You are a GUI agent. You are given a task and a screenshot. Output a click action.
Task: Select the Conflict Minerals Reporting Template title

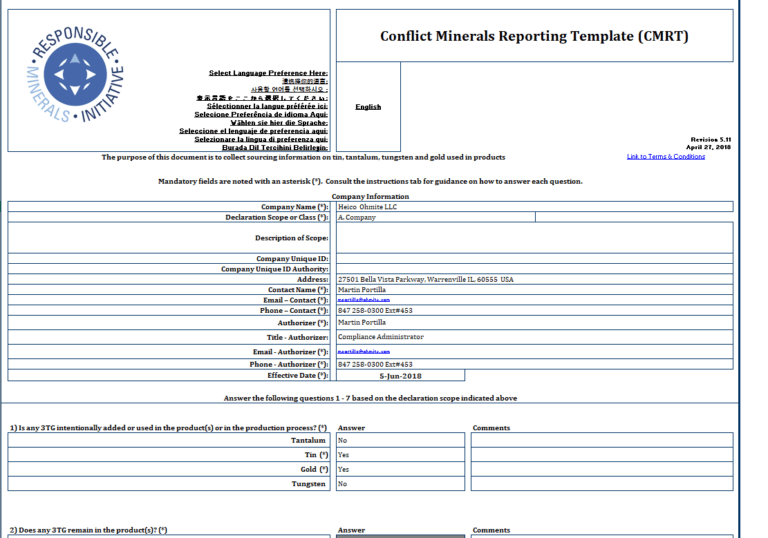[534, 37]
